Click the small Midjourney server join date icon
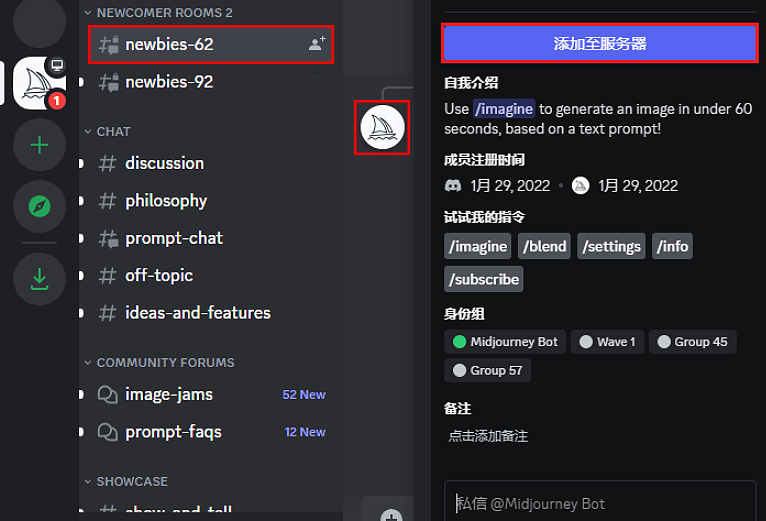766x521 pixels. point(580,186)
